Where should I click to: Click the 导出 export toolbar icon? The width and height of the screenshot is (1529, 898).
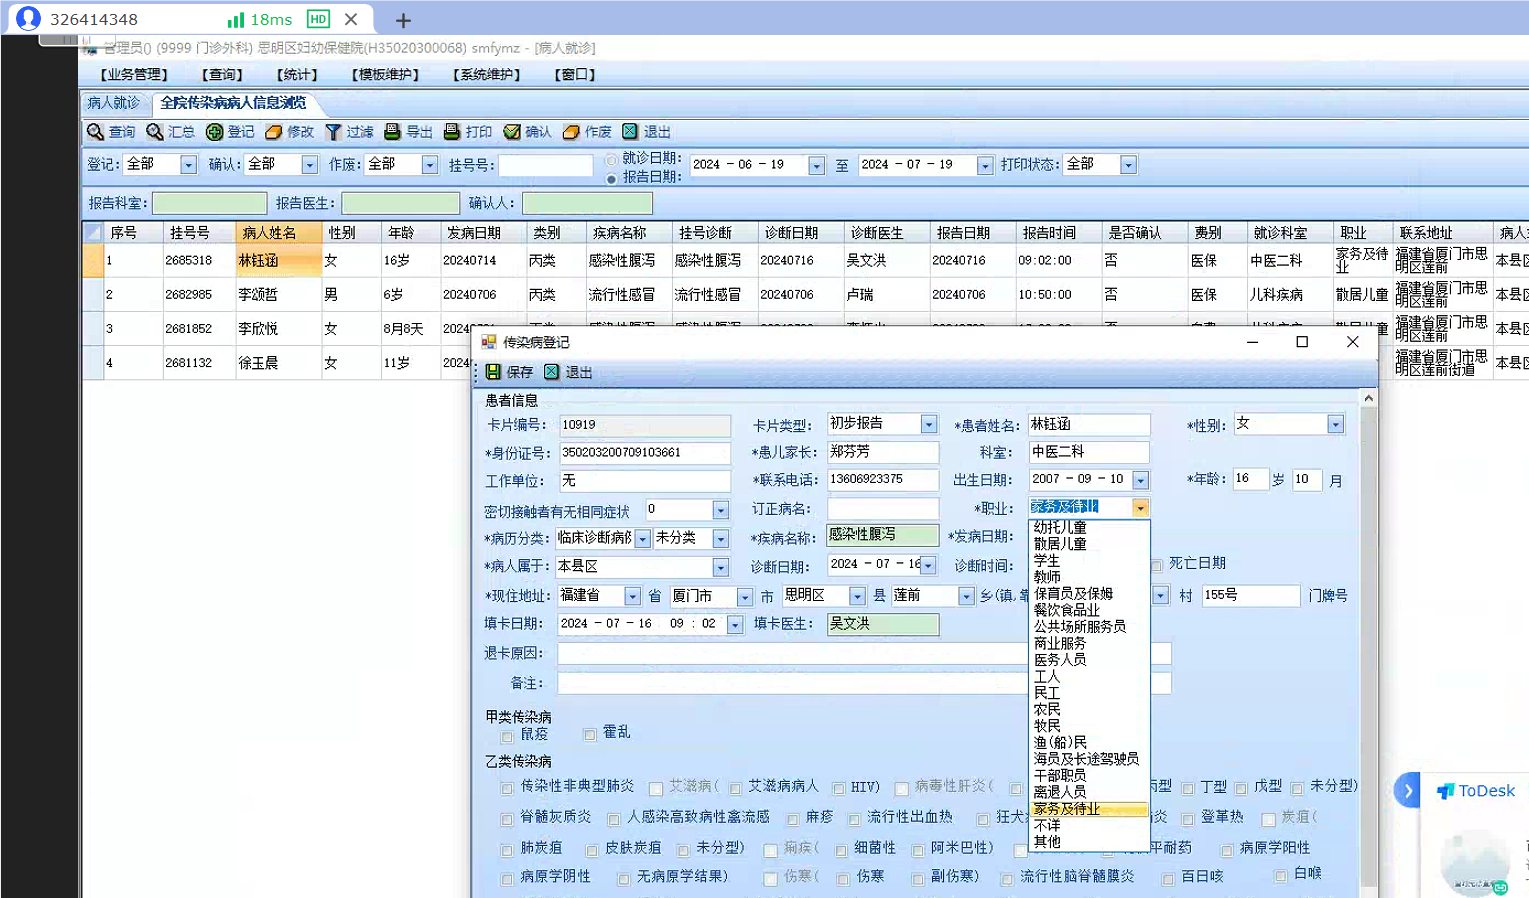tap(393, 132)
